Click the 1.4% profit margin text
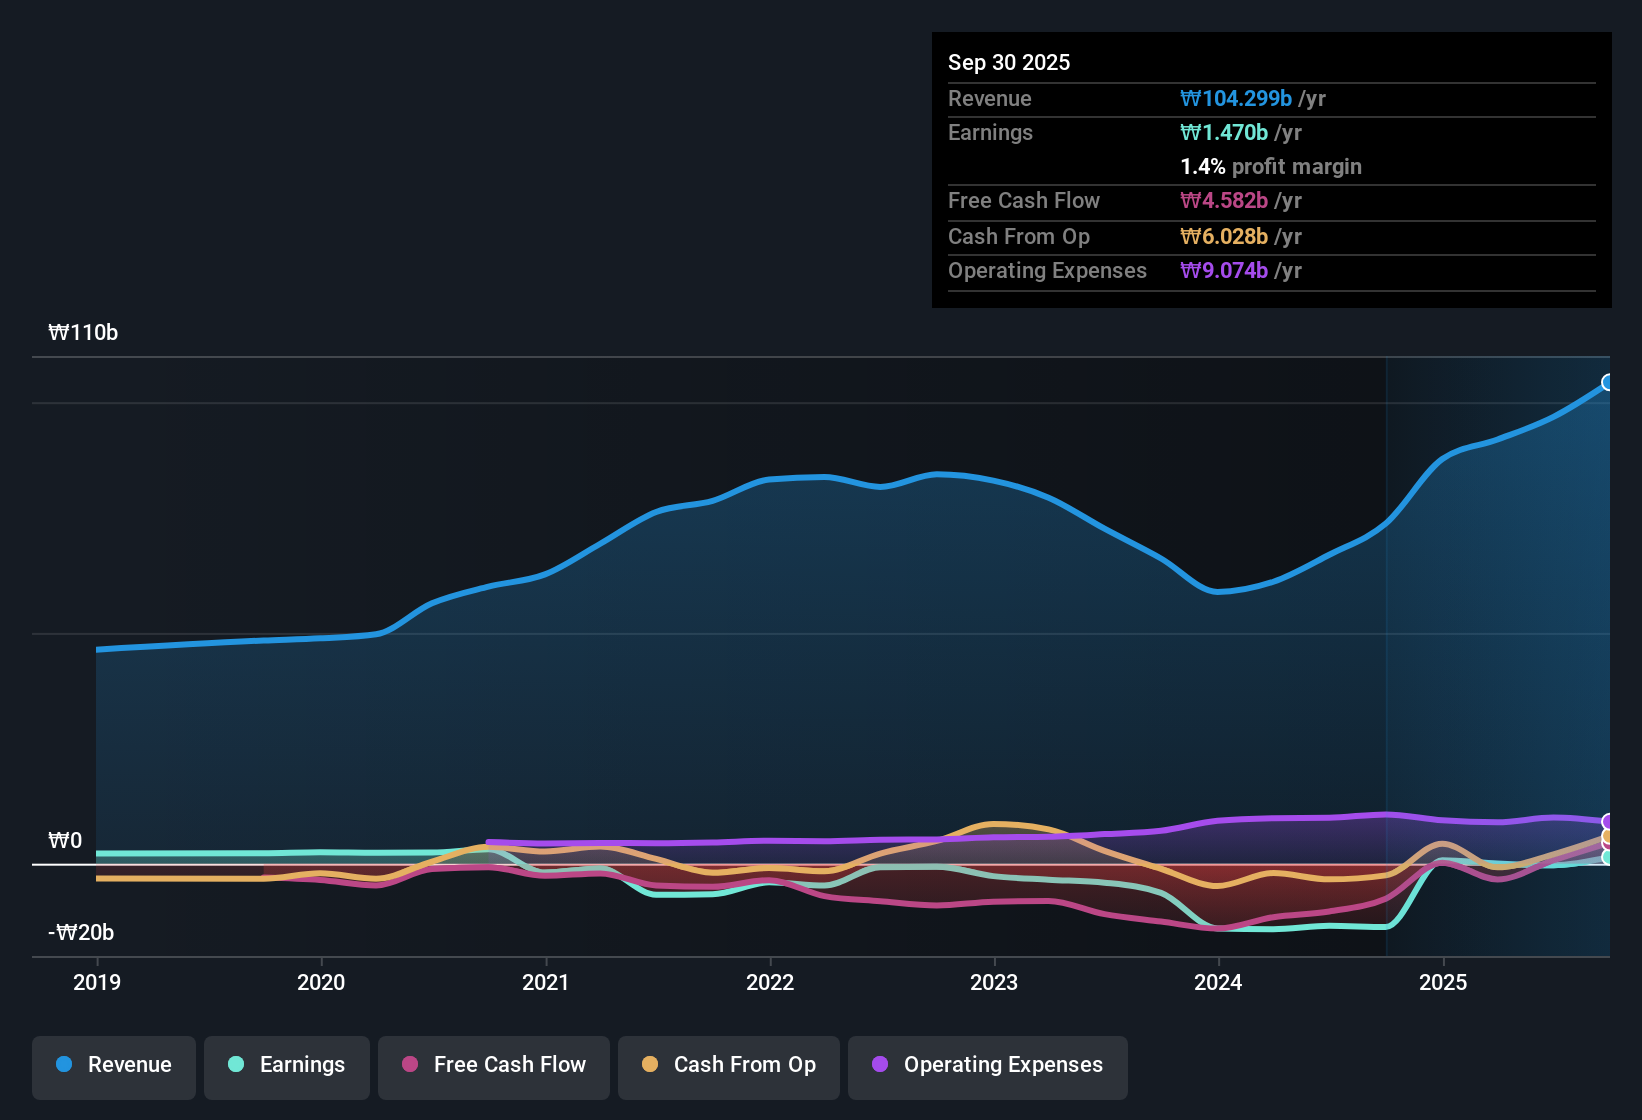The height and width of the screenshot is (1120, 1642). 1270,167
